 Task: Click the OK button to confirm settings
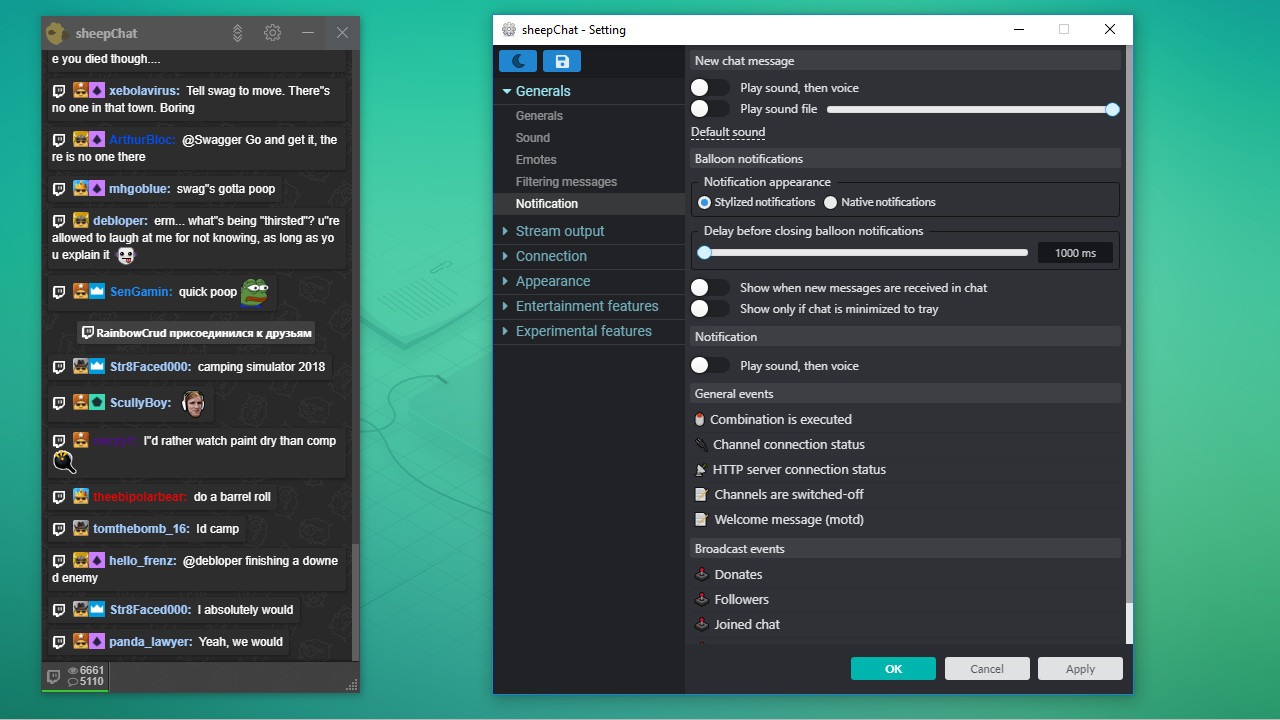click(x=892, y=668)
